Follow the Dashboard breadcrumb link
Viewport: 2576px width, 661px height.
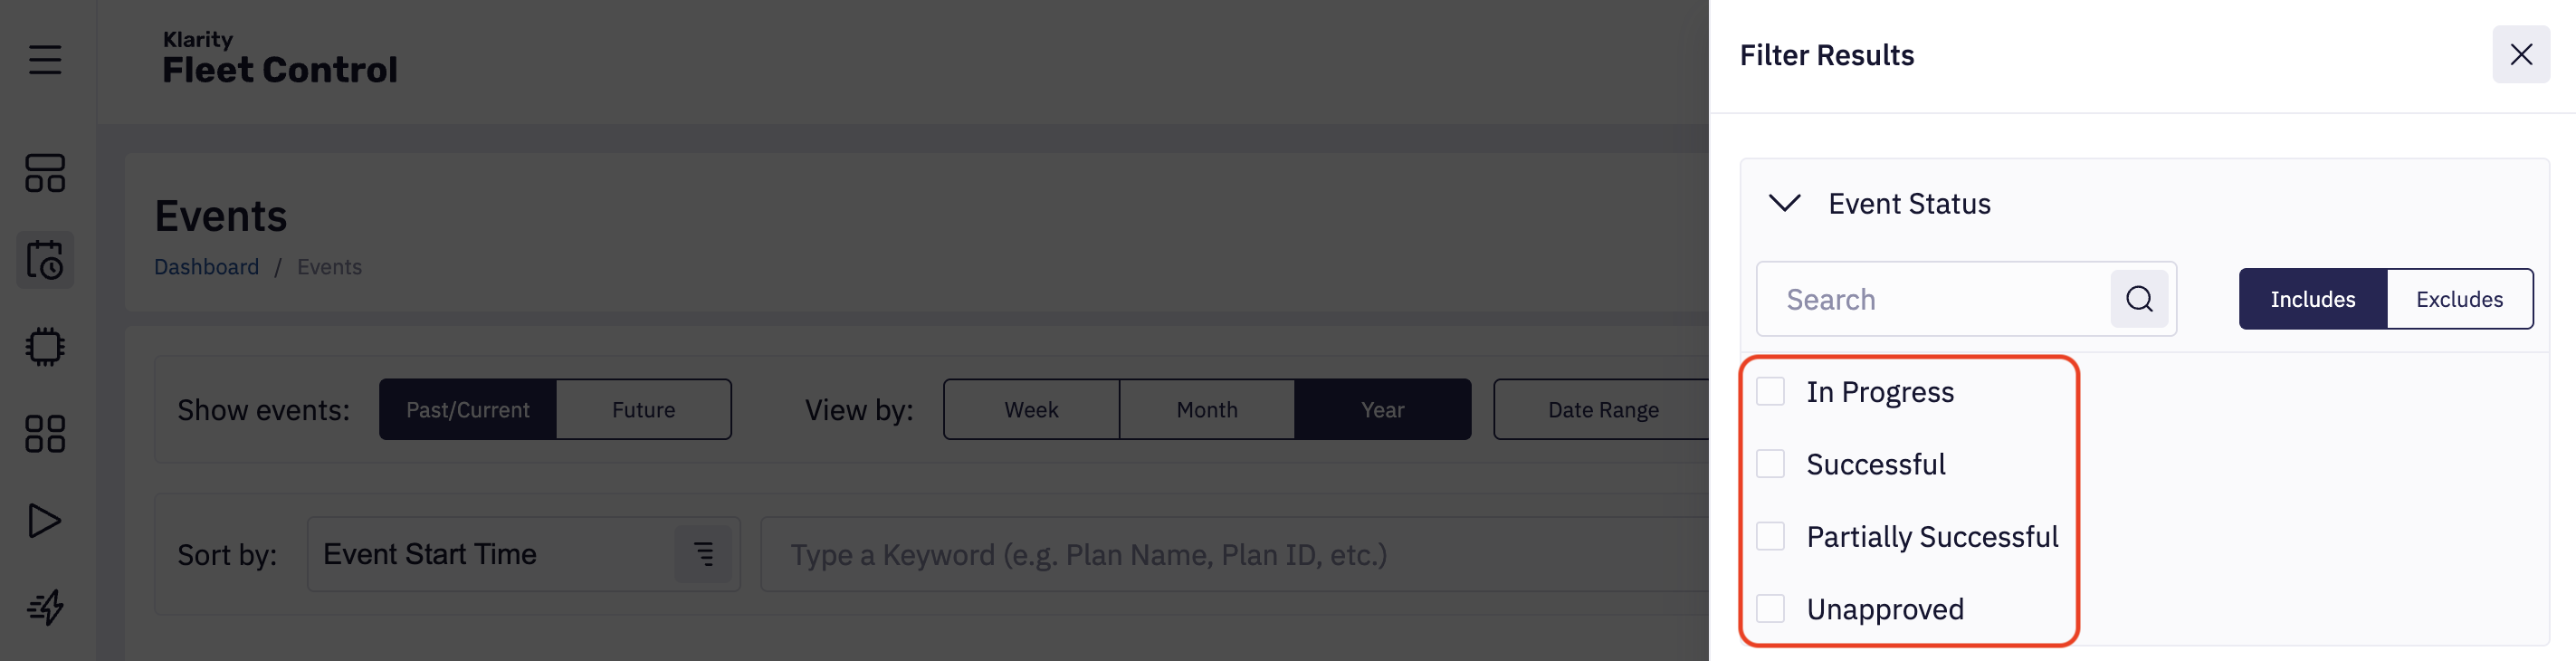point(206,267)
